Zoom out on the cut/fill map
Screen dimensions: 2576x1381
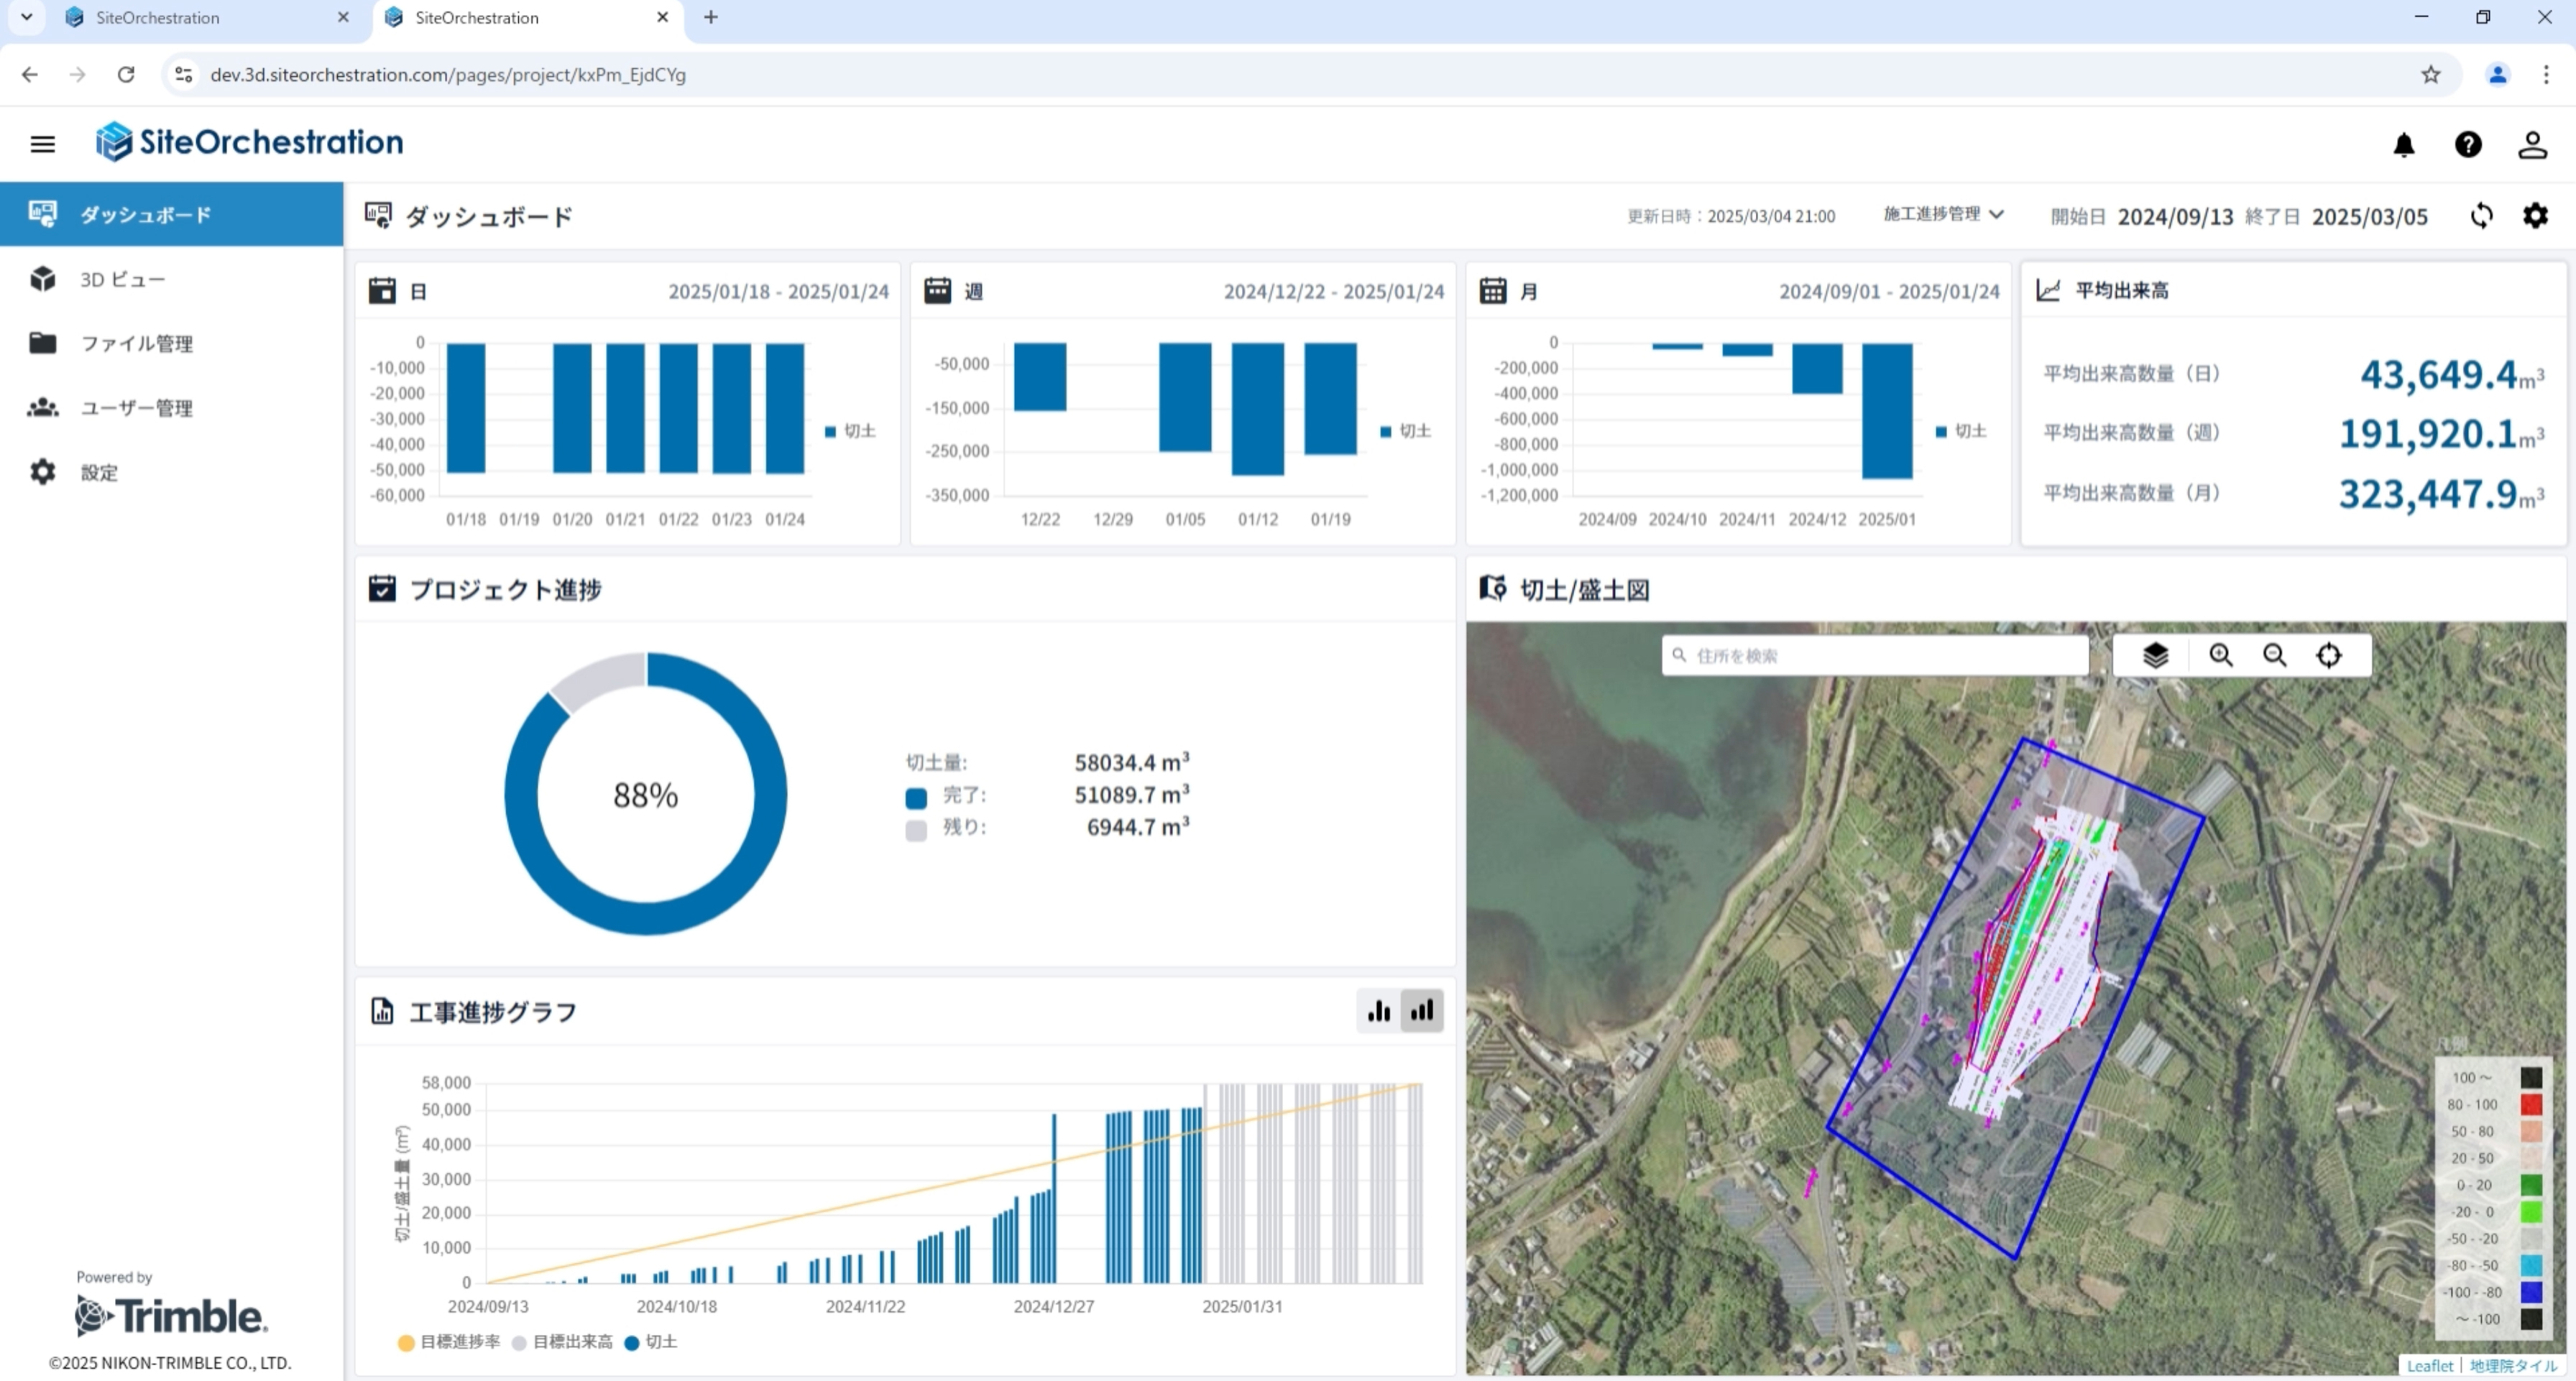pos(2275,655)
